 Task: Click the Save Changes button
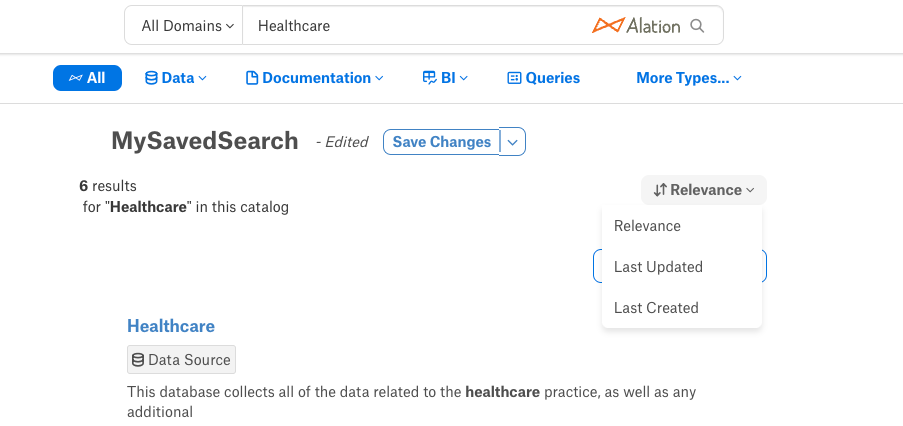point(442,142)
